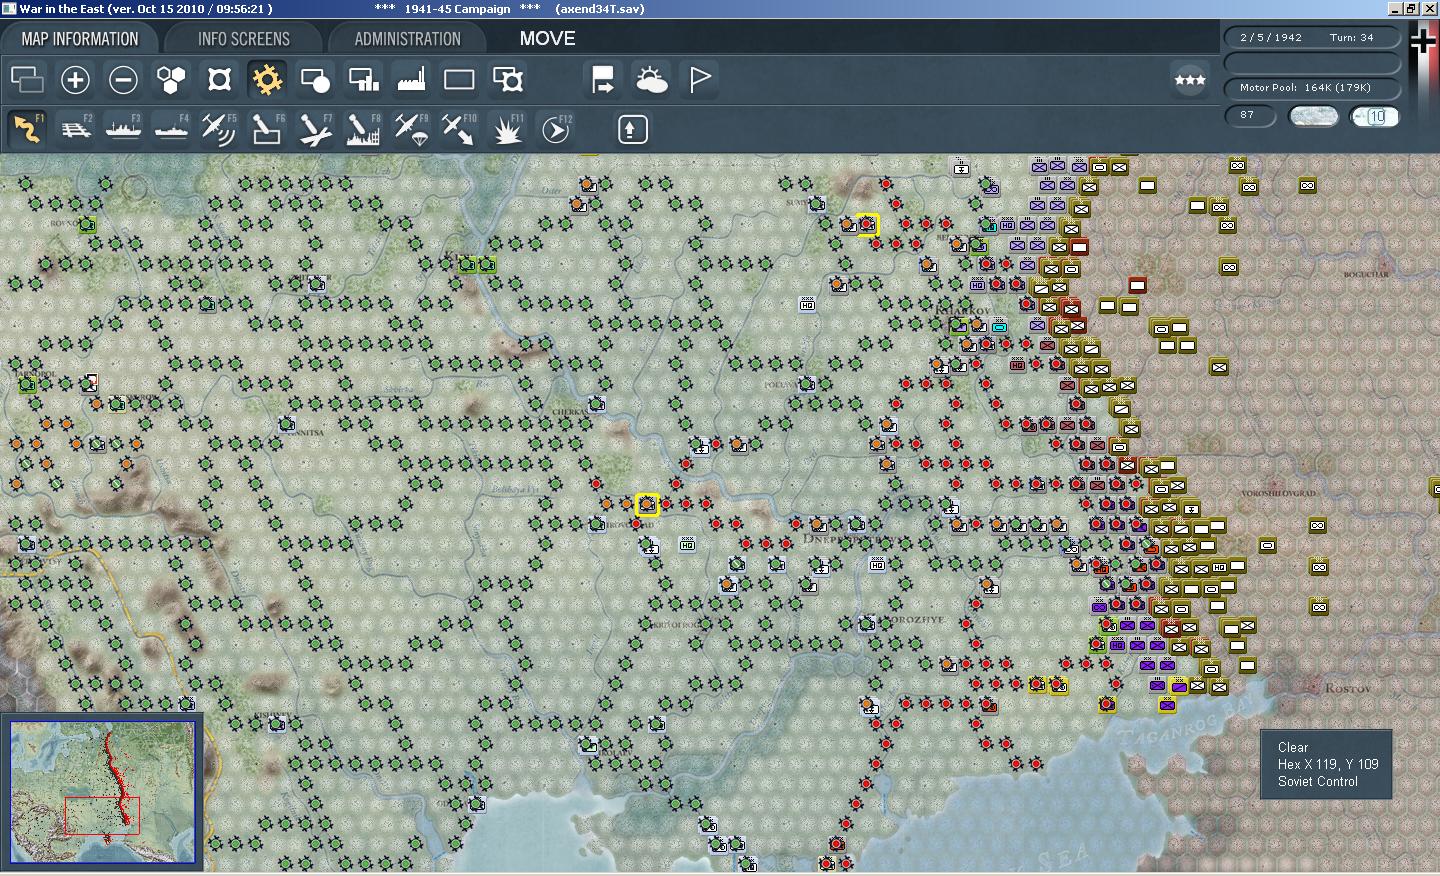Open the Administration tab
Image resolution: width=1440 pixels, height=876 pixels.
(x=407, y=39)
